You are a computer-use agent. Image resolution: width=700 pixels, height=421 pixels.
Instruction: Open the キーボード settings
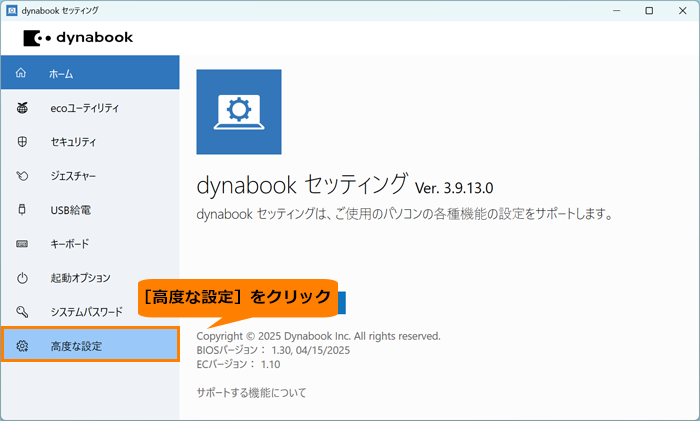pyautogui.click(x=90, y=244)
